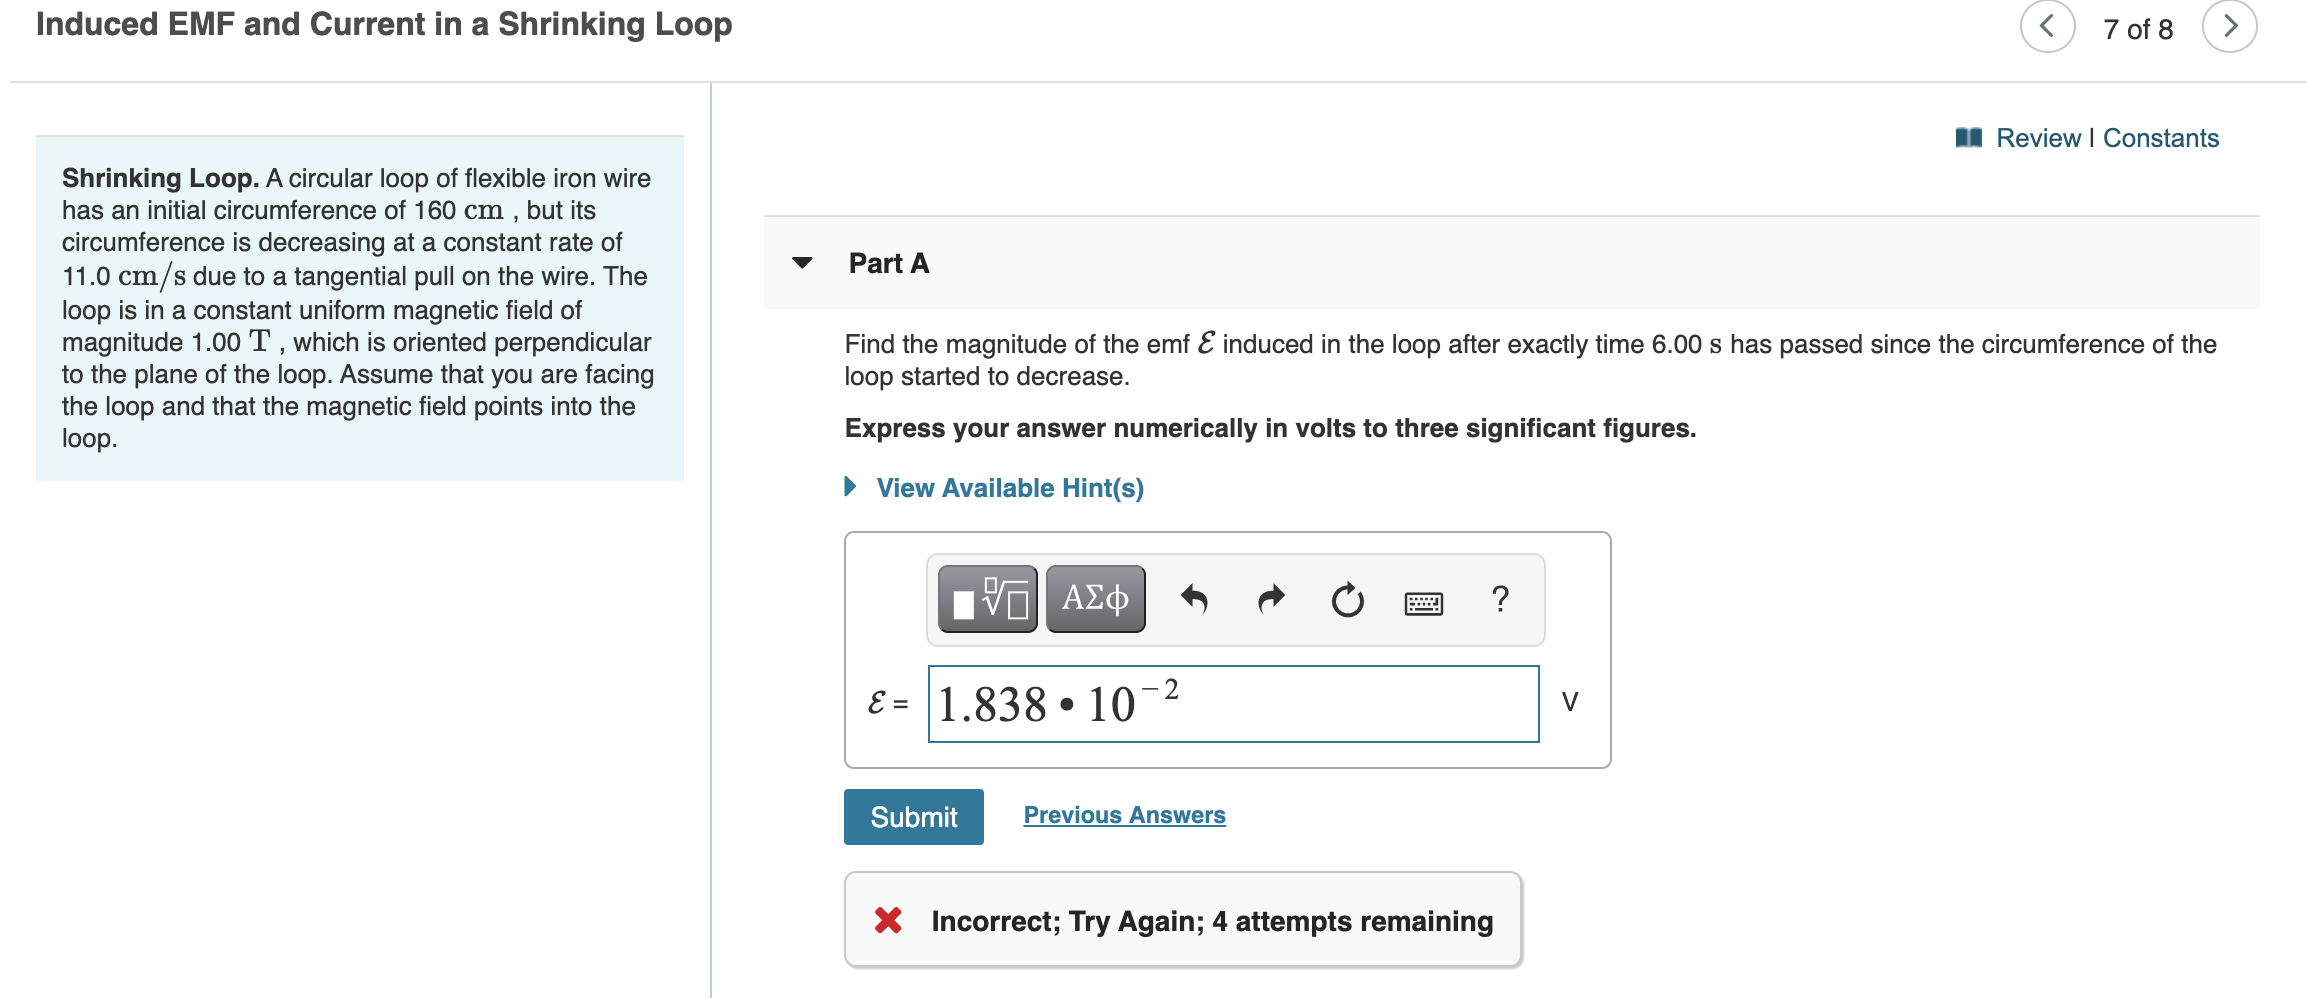
Task: Open Previous Answers
Action: point(1123,814)
